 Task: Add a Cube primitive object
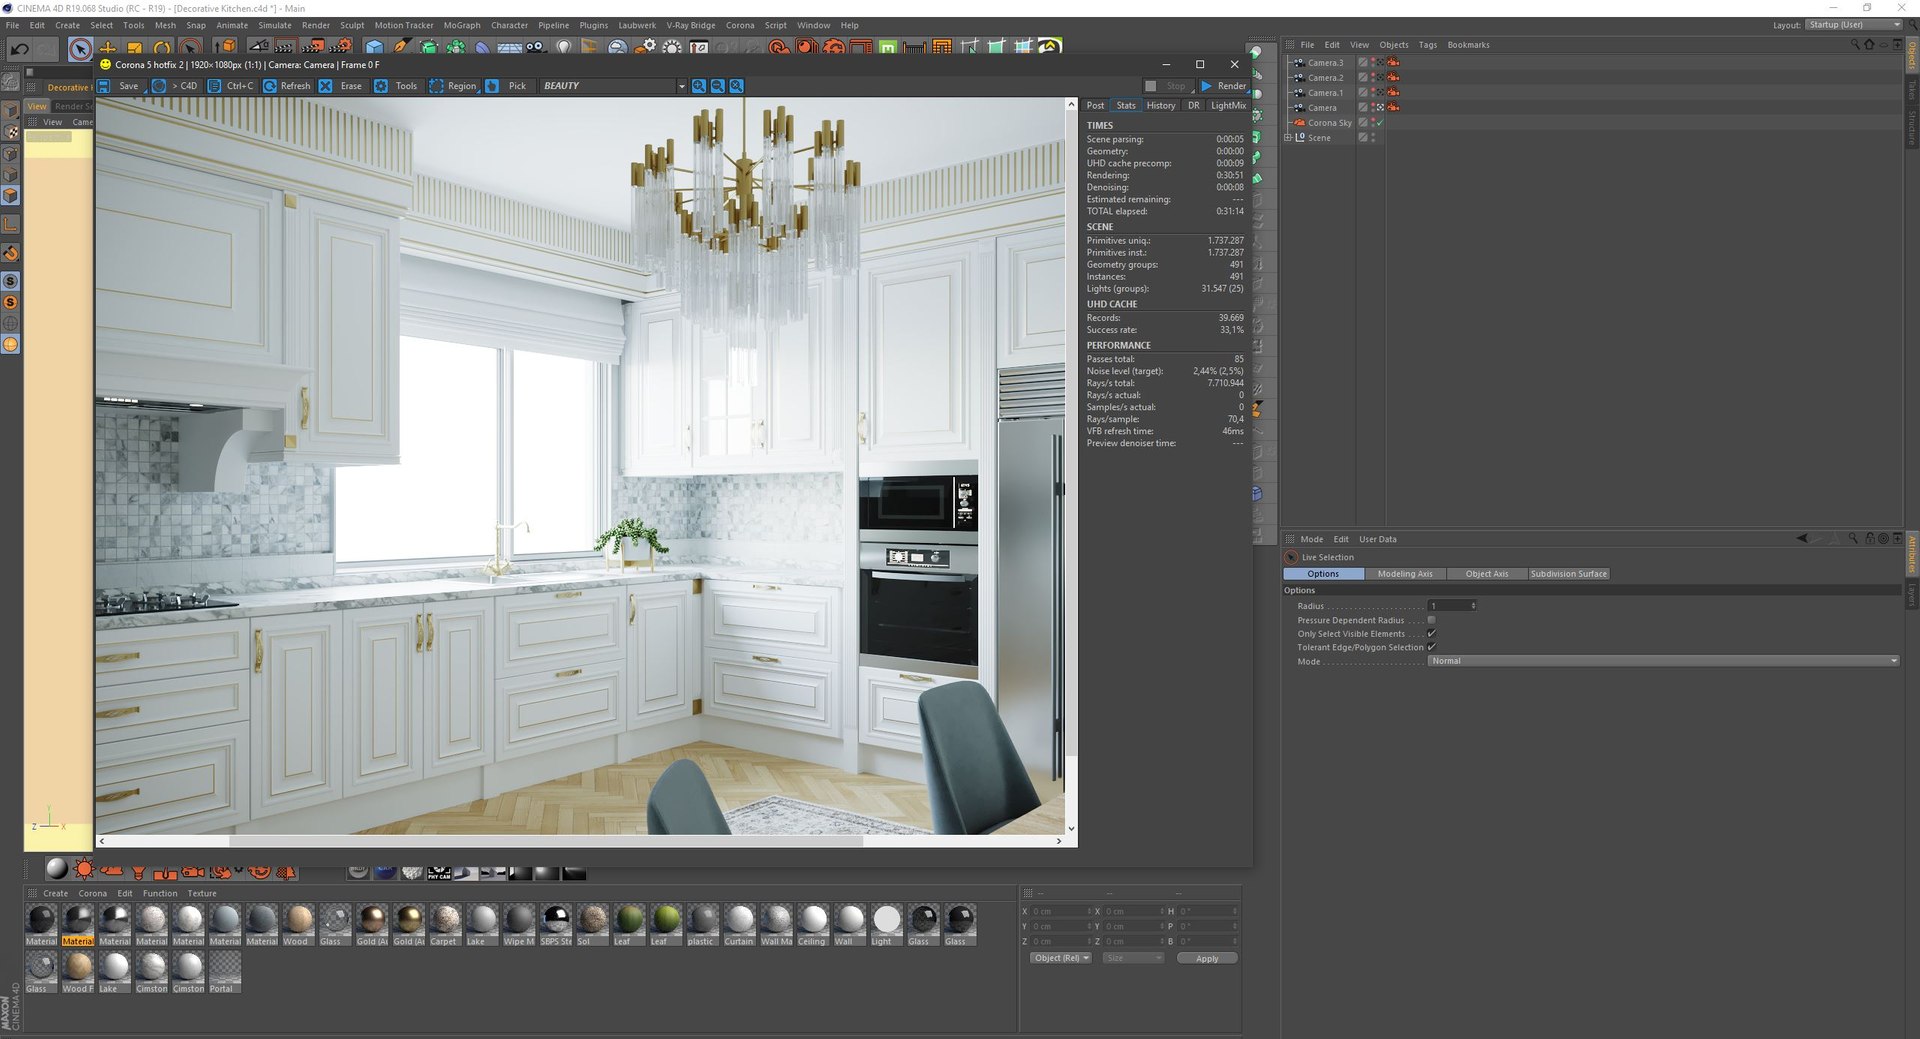374,47
